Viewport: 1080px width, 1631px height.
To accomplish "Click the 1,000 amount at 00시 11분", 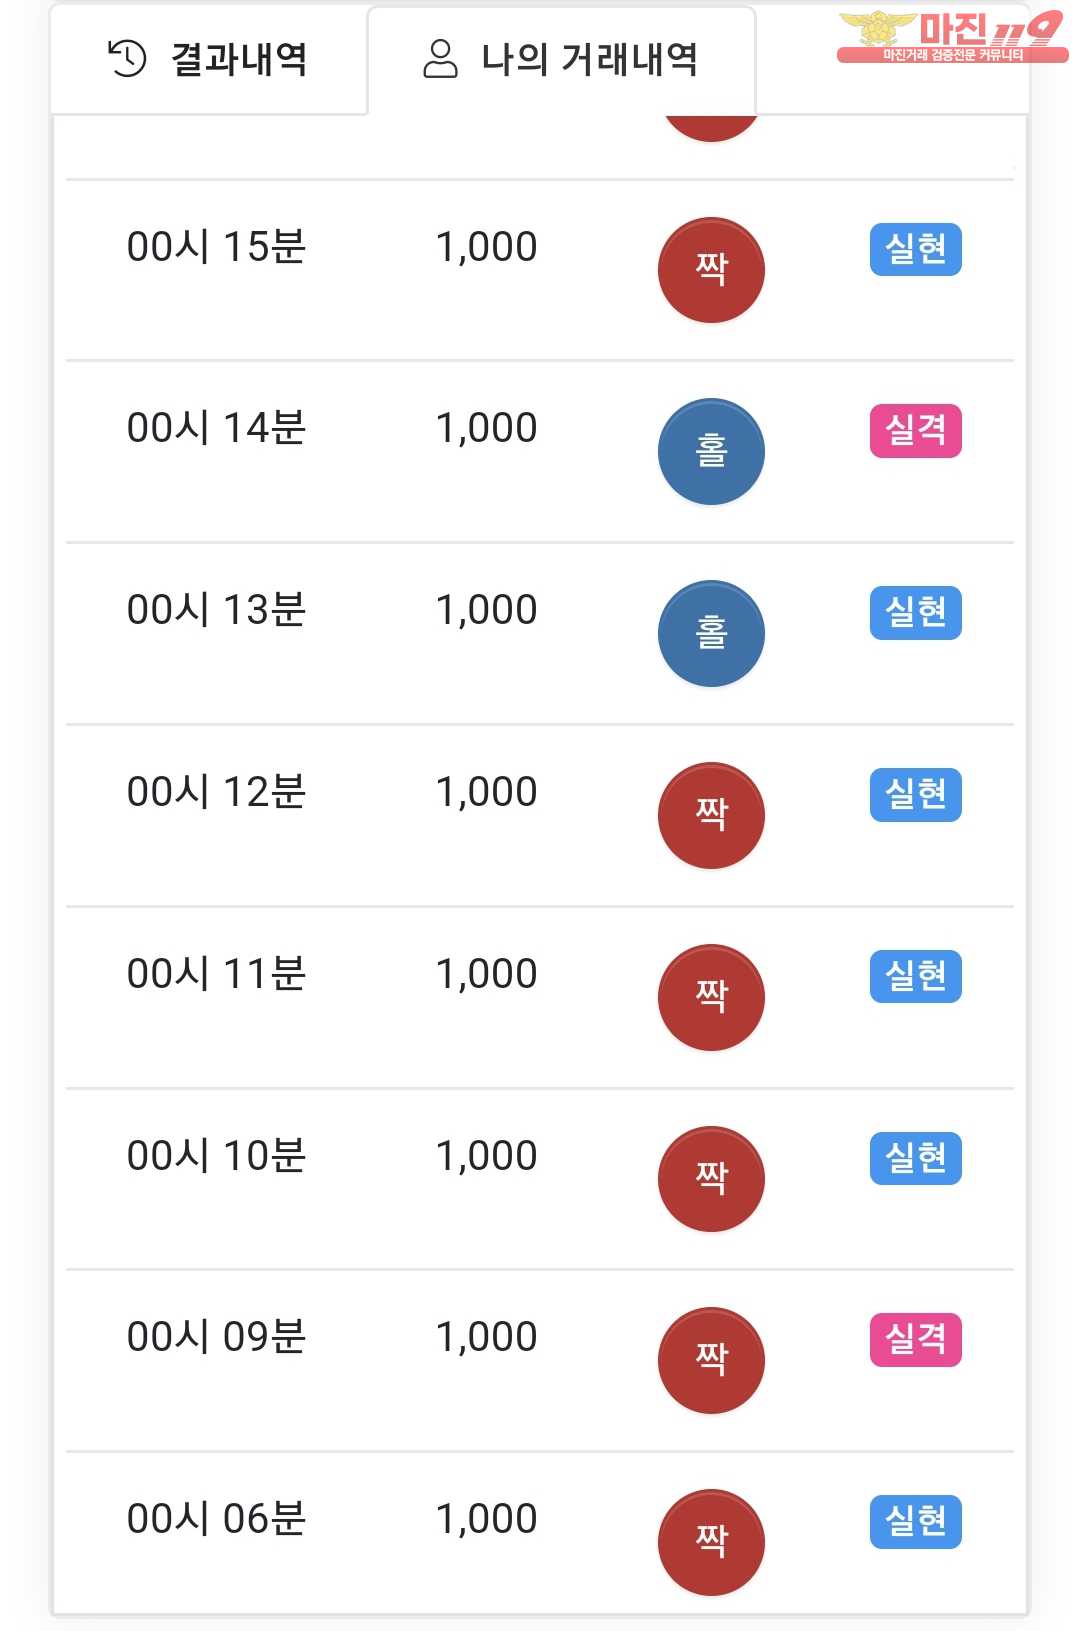I will coord(487,974).
